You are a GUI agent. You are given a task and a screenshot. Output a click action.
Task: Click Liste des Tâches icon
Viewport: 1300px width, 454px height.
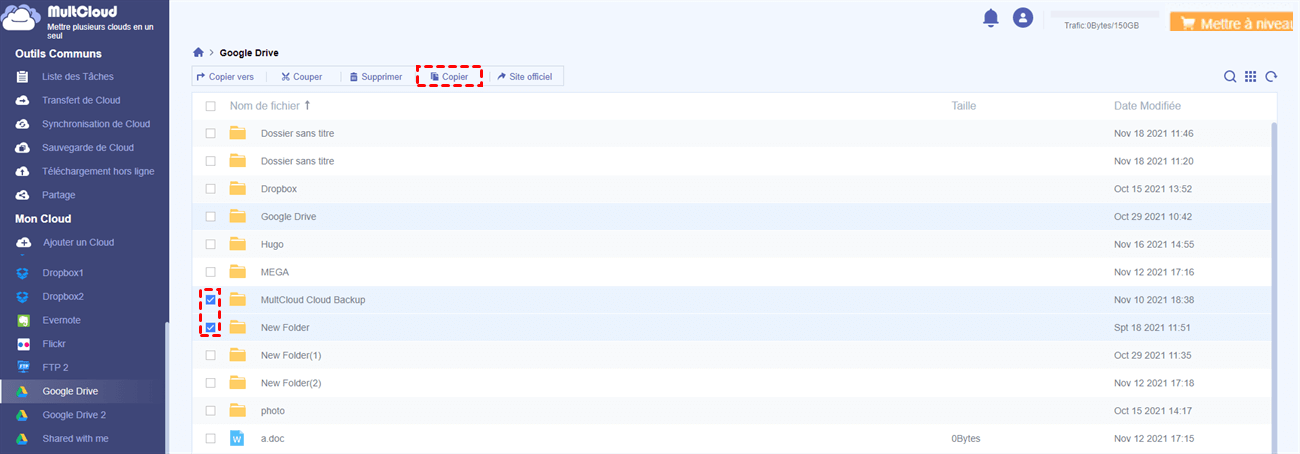22,76
